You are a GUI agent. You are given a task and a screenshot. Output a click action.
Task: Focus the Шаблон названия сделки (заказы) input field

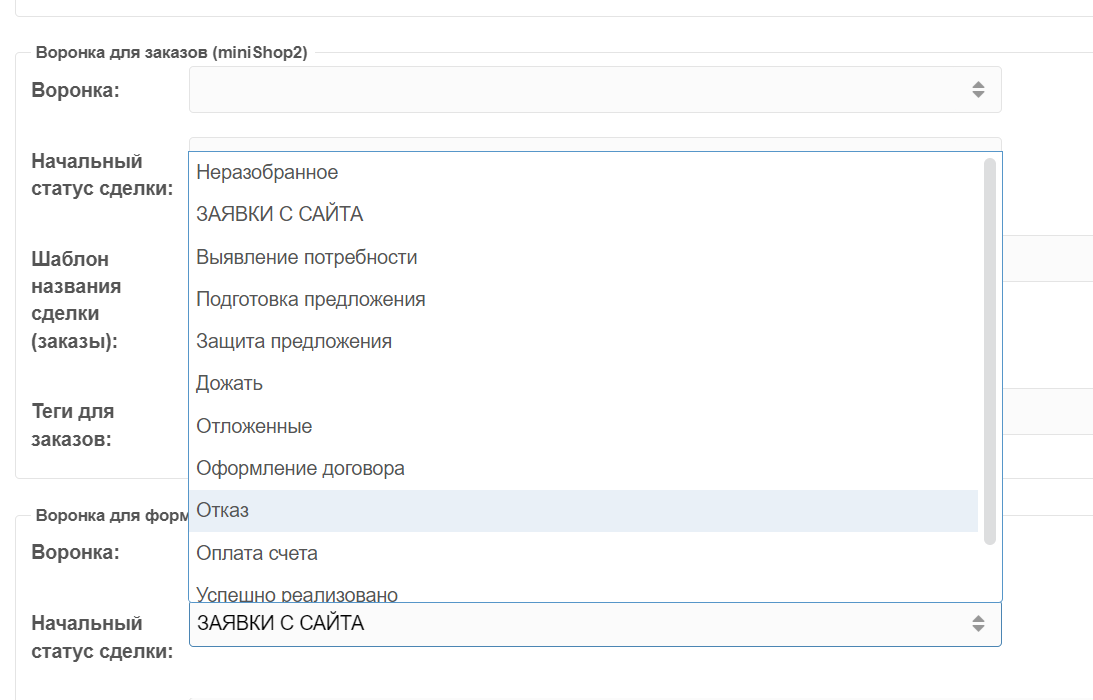[x=1045, y=258]
